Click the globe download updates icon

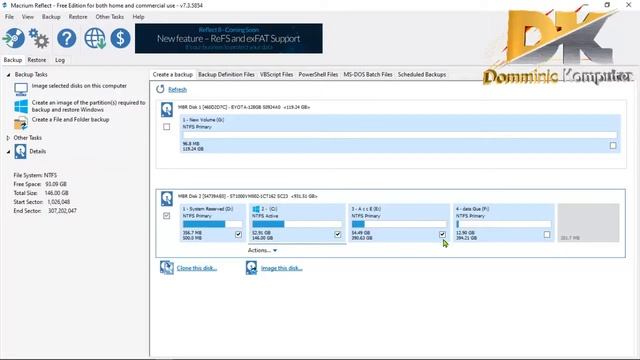click(x=95, y=38)
